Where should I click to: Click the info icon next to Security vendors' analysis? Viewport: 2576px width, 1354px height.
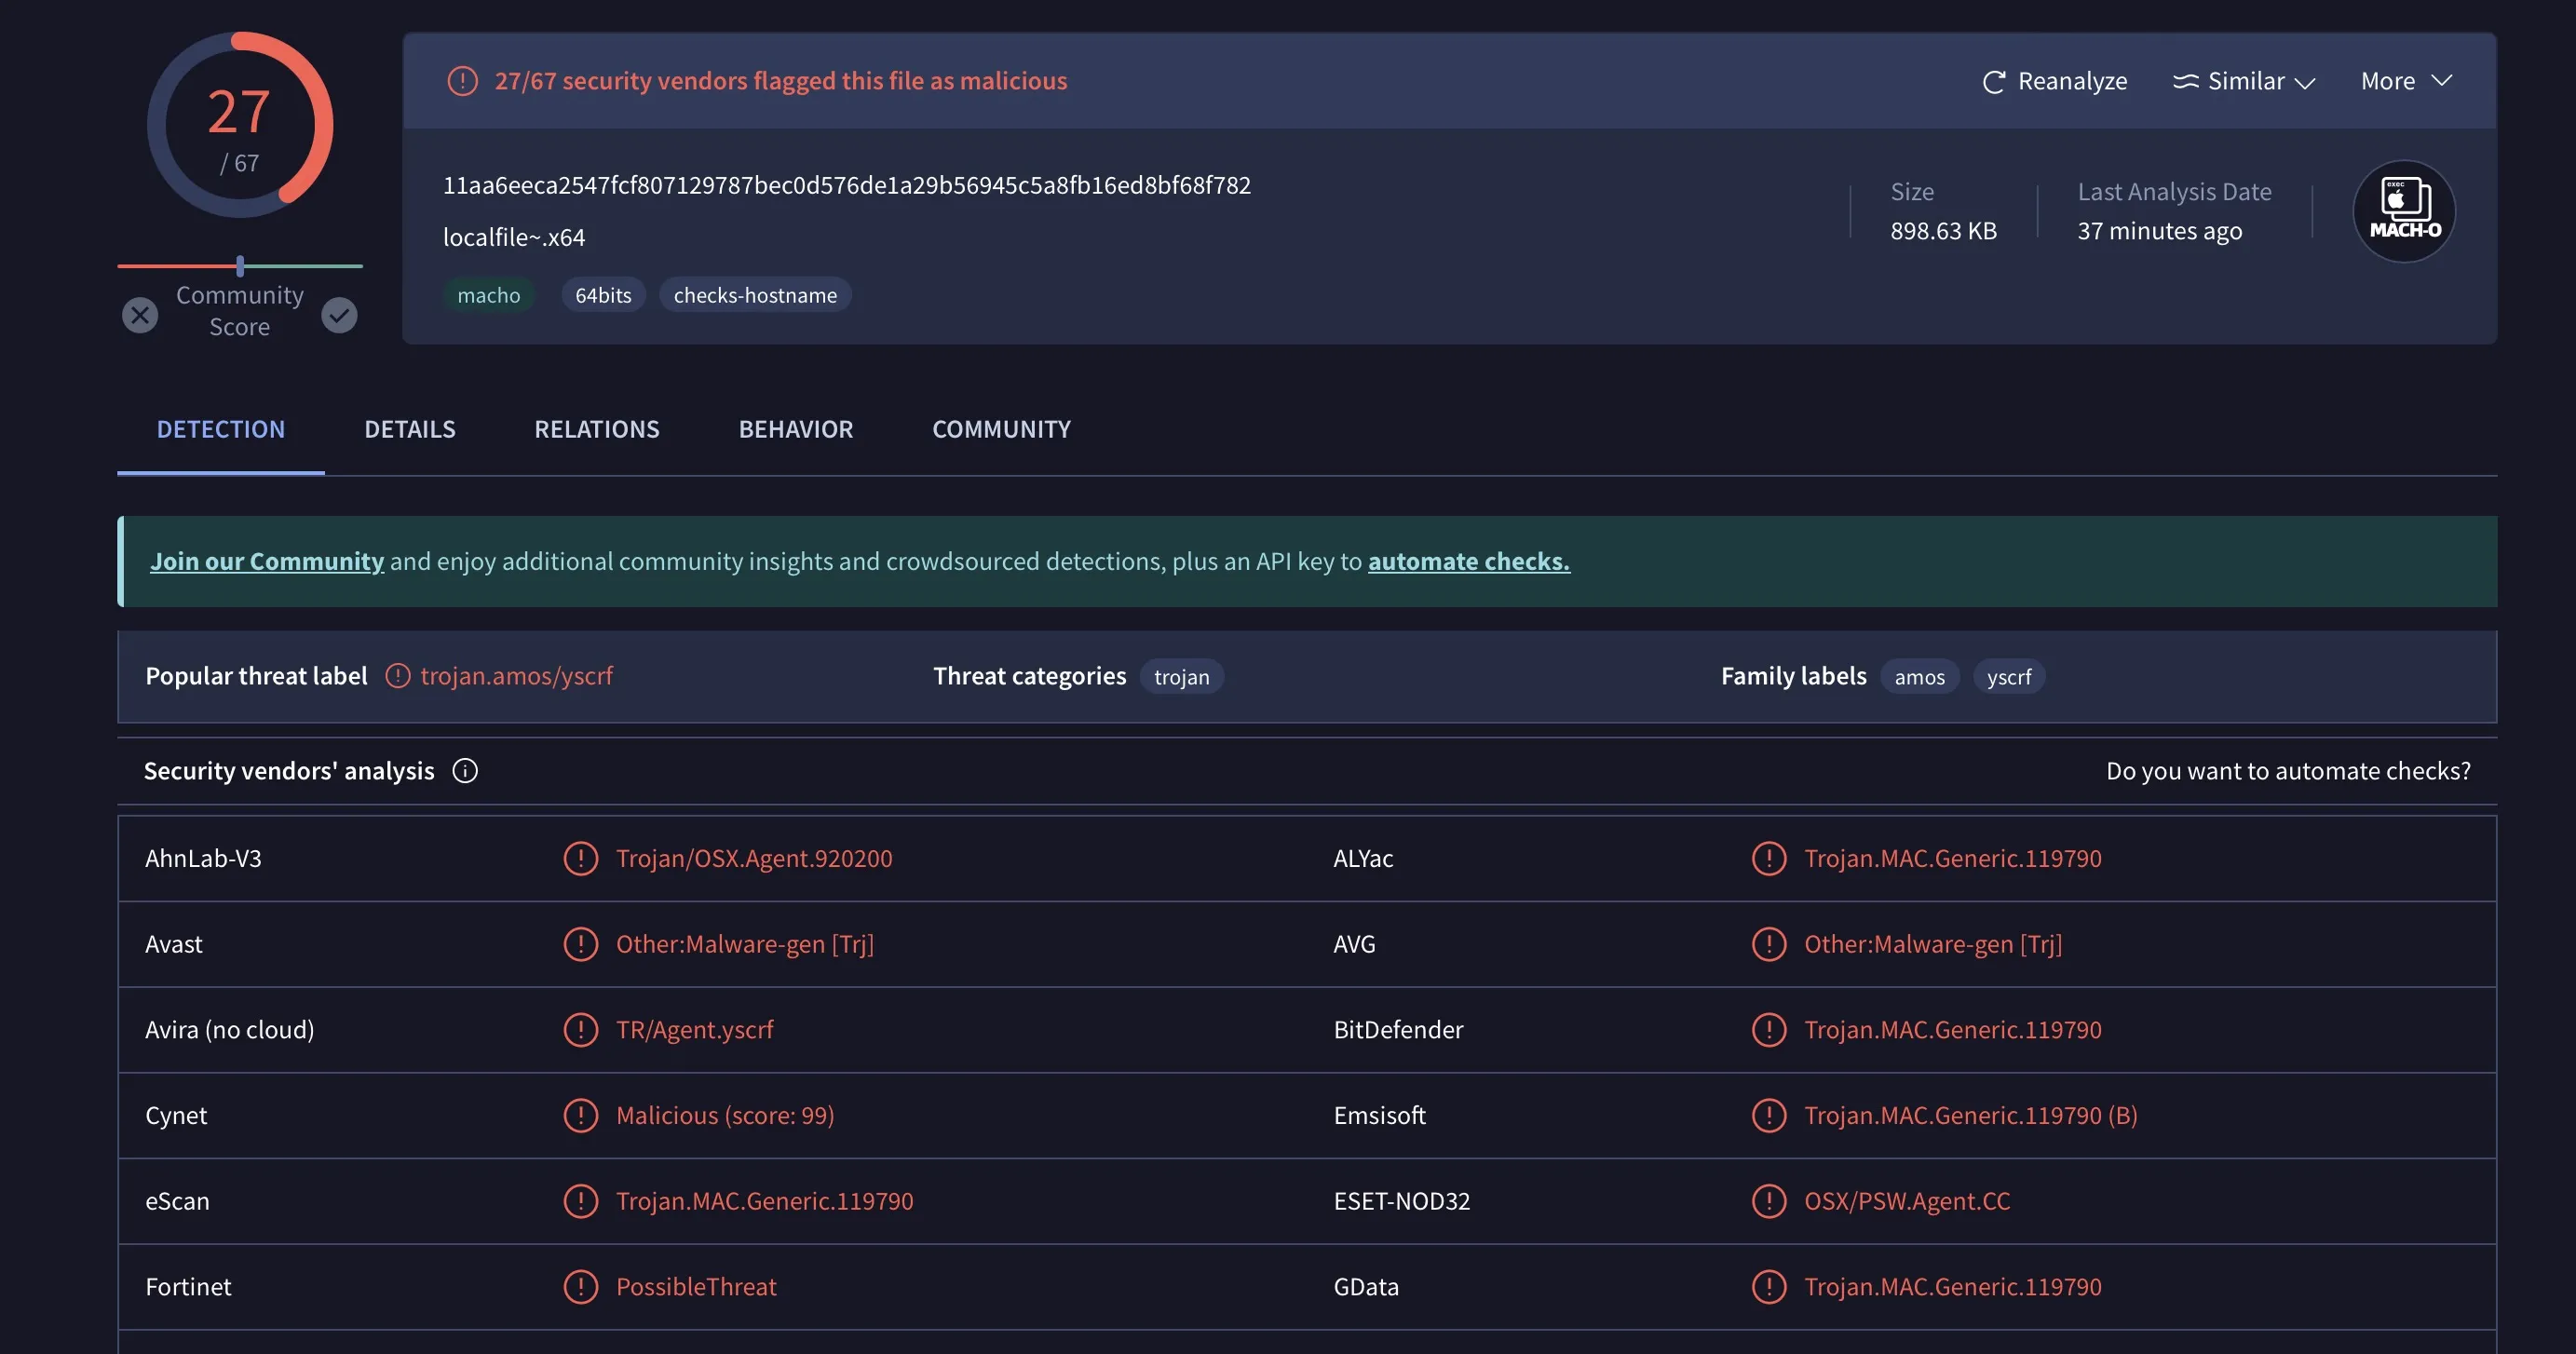464,770
